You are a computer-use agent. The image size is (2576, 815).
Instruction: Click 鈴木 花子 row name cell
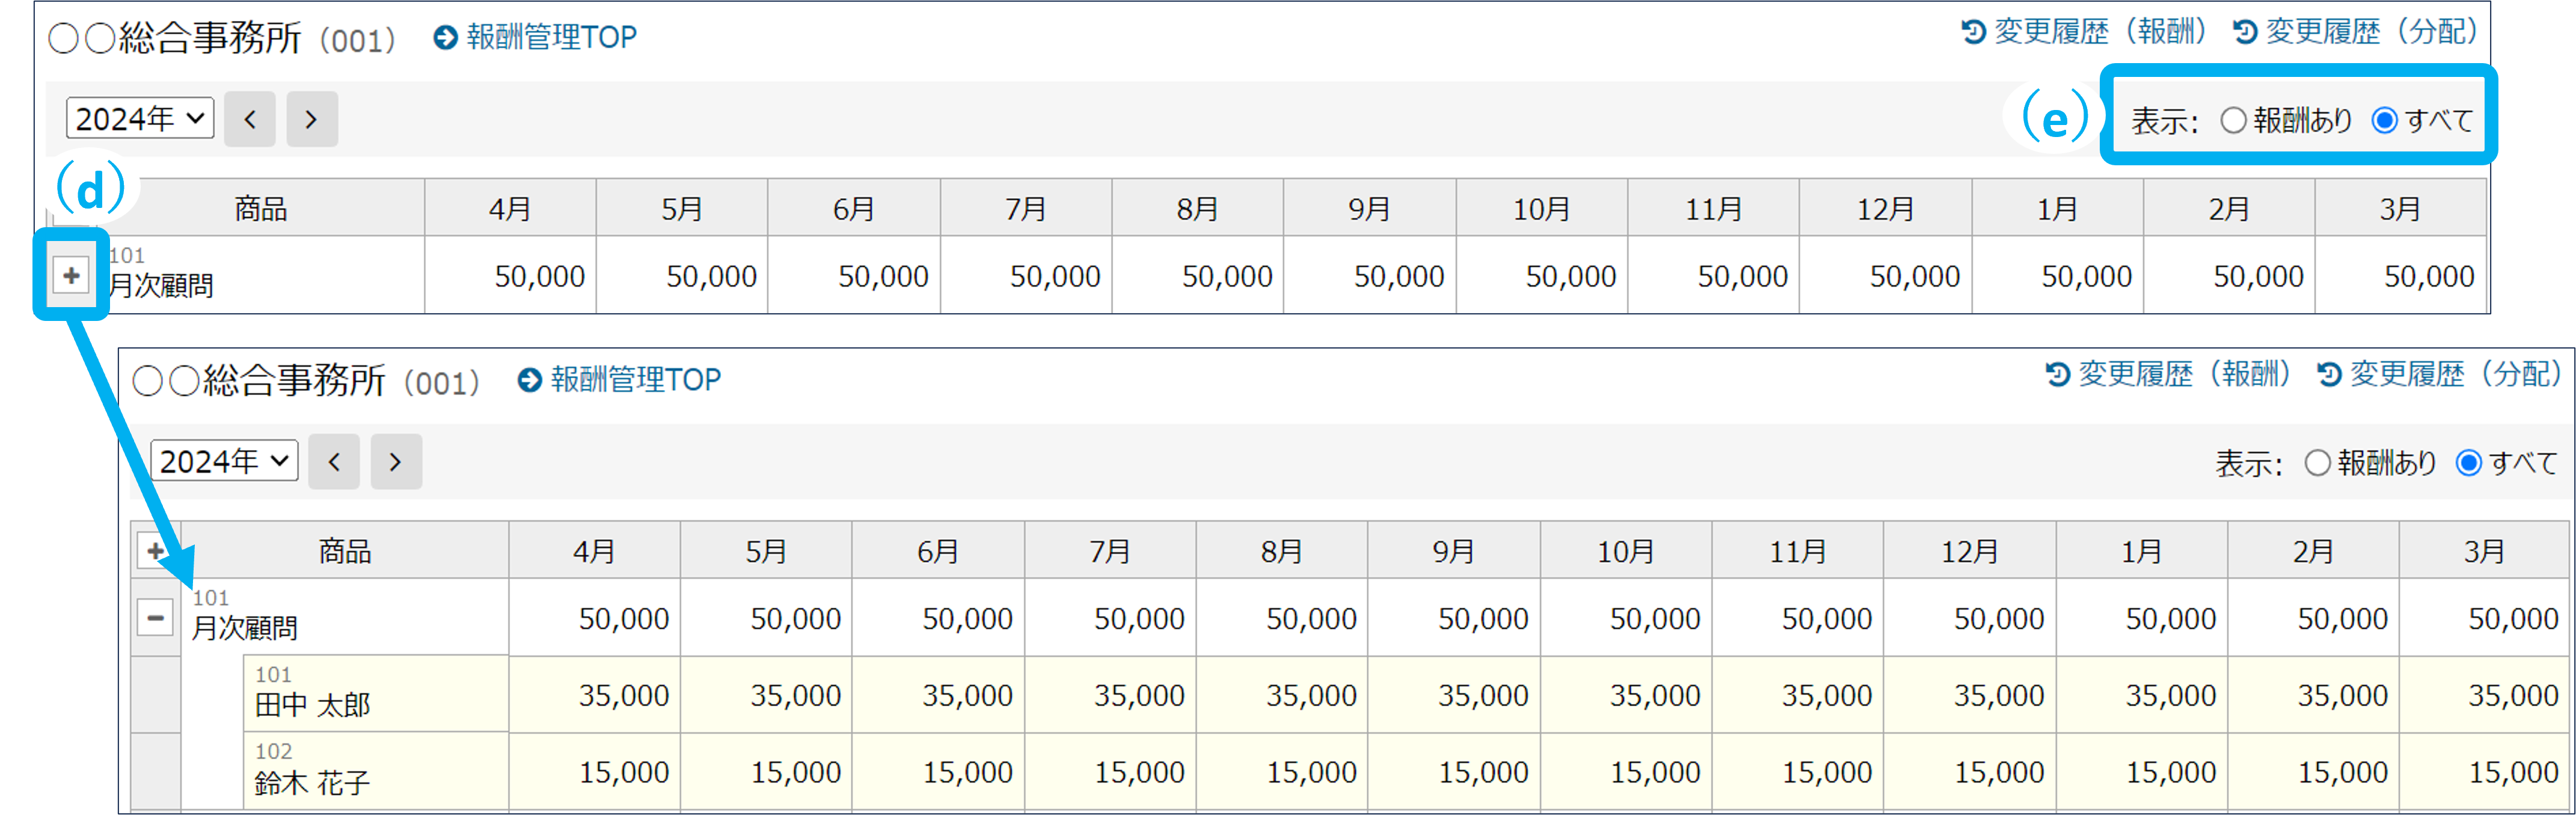[x=375, y=772]
